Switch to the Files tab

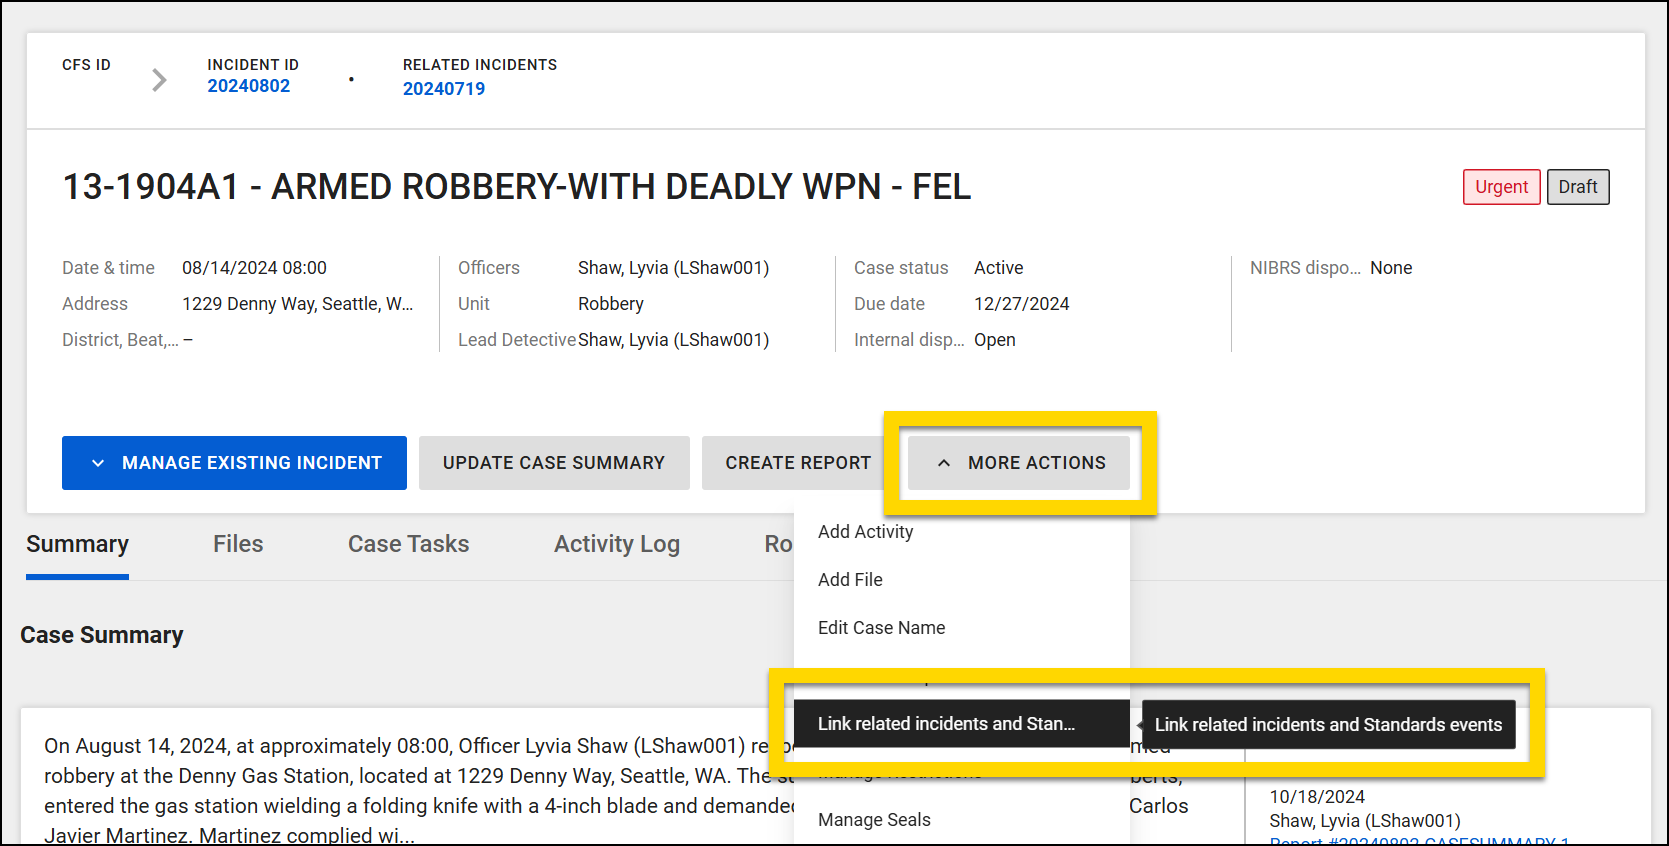pyautogui.click(x=238, y=544)
